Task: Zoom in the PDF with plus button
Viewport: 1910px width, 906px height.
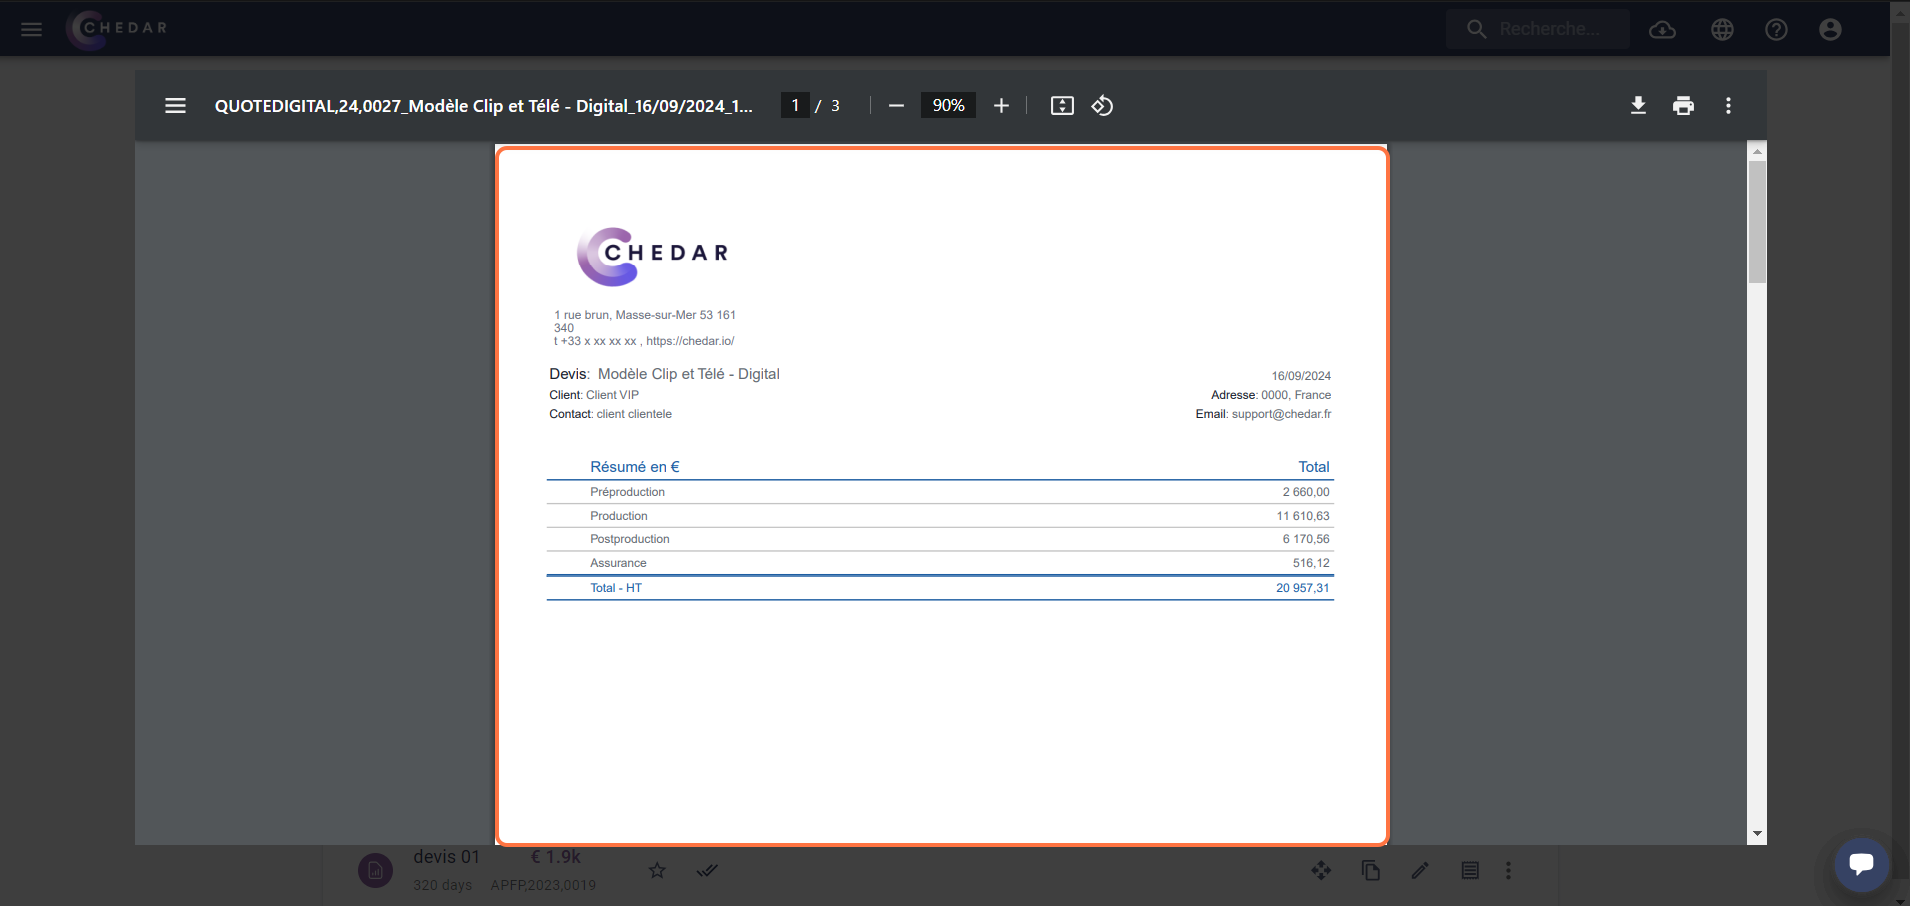Action: point(1001,106)
